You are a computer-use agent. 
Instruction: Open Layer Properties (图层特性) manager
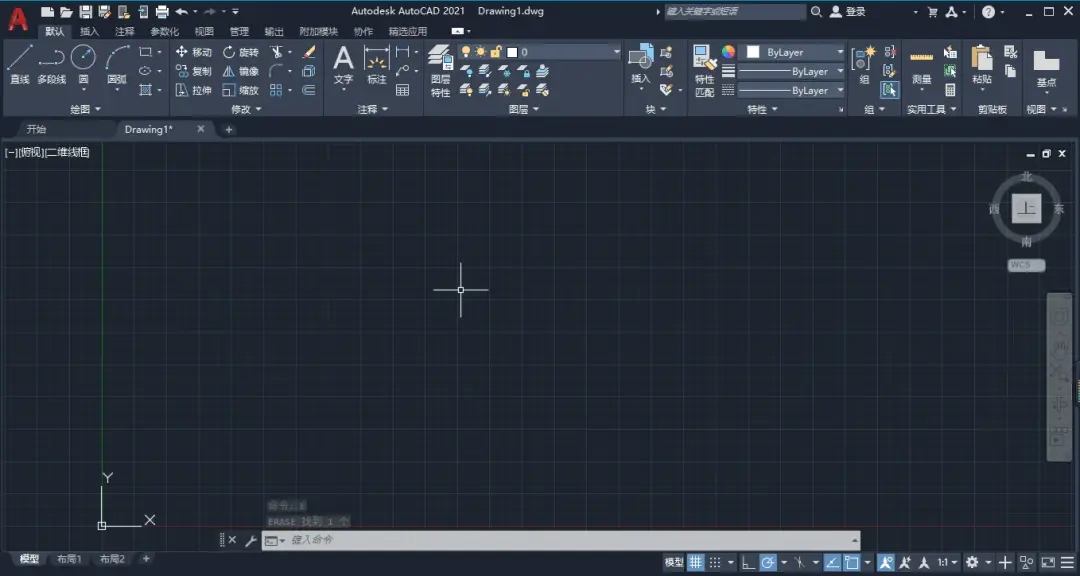[x=440, y=70]
